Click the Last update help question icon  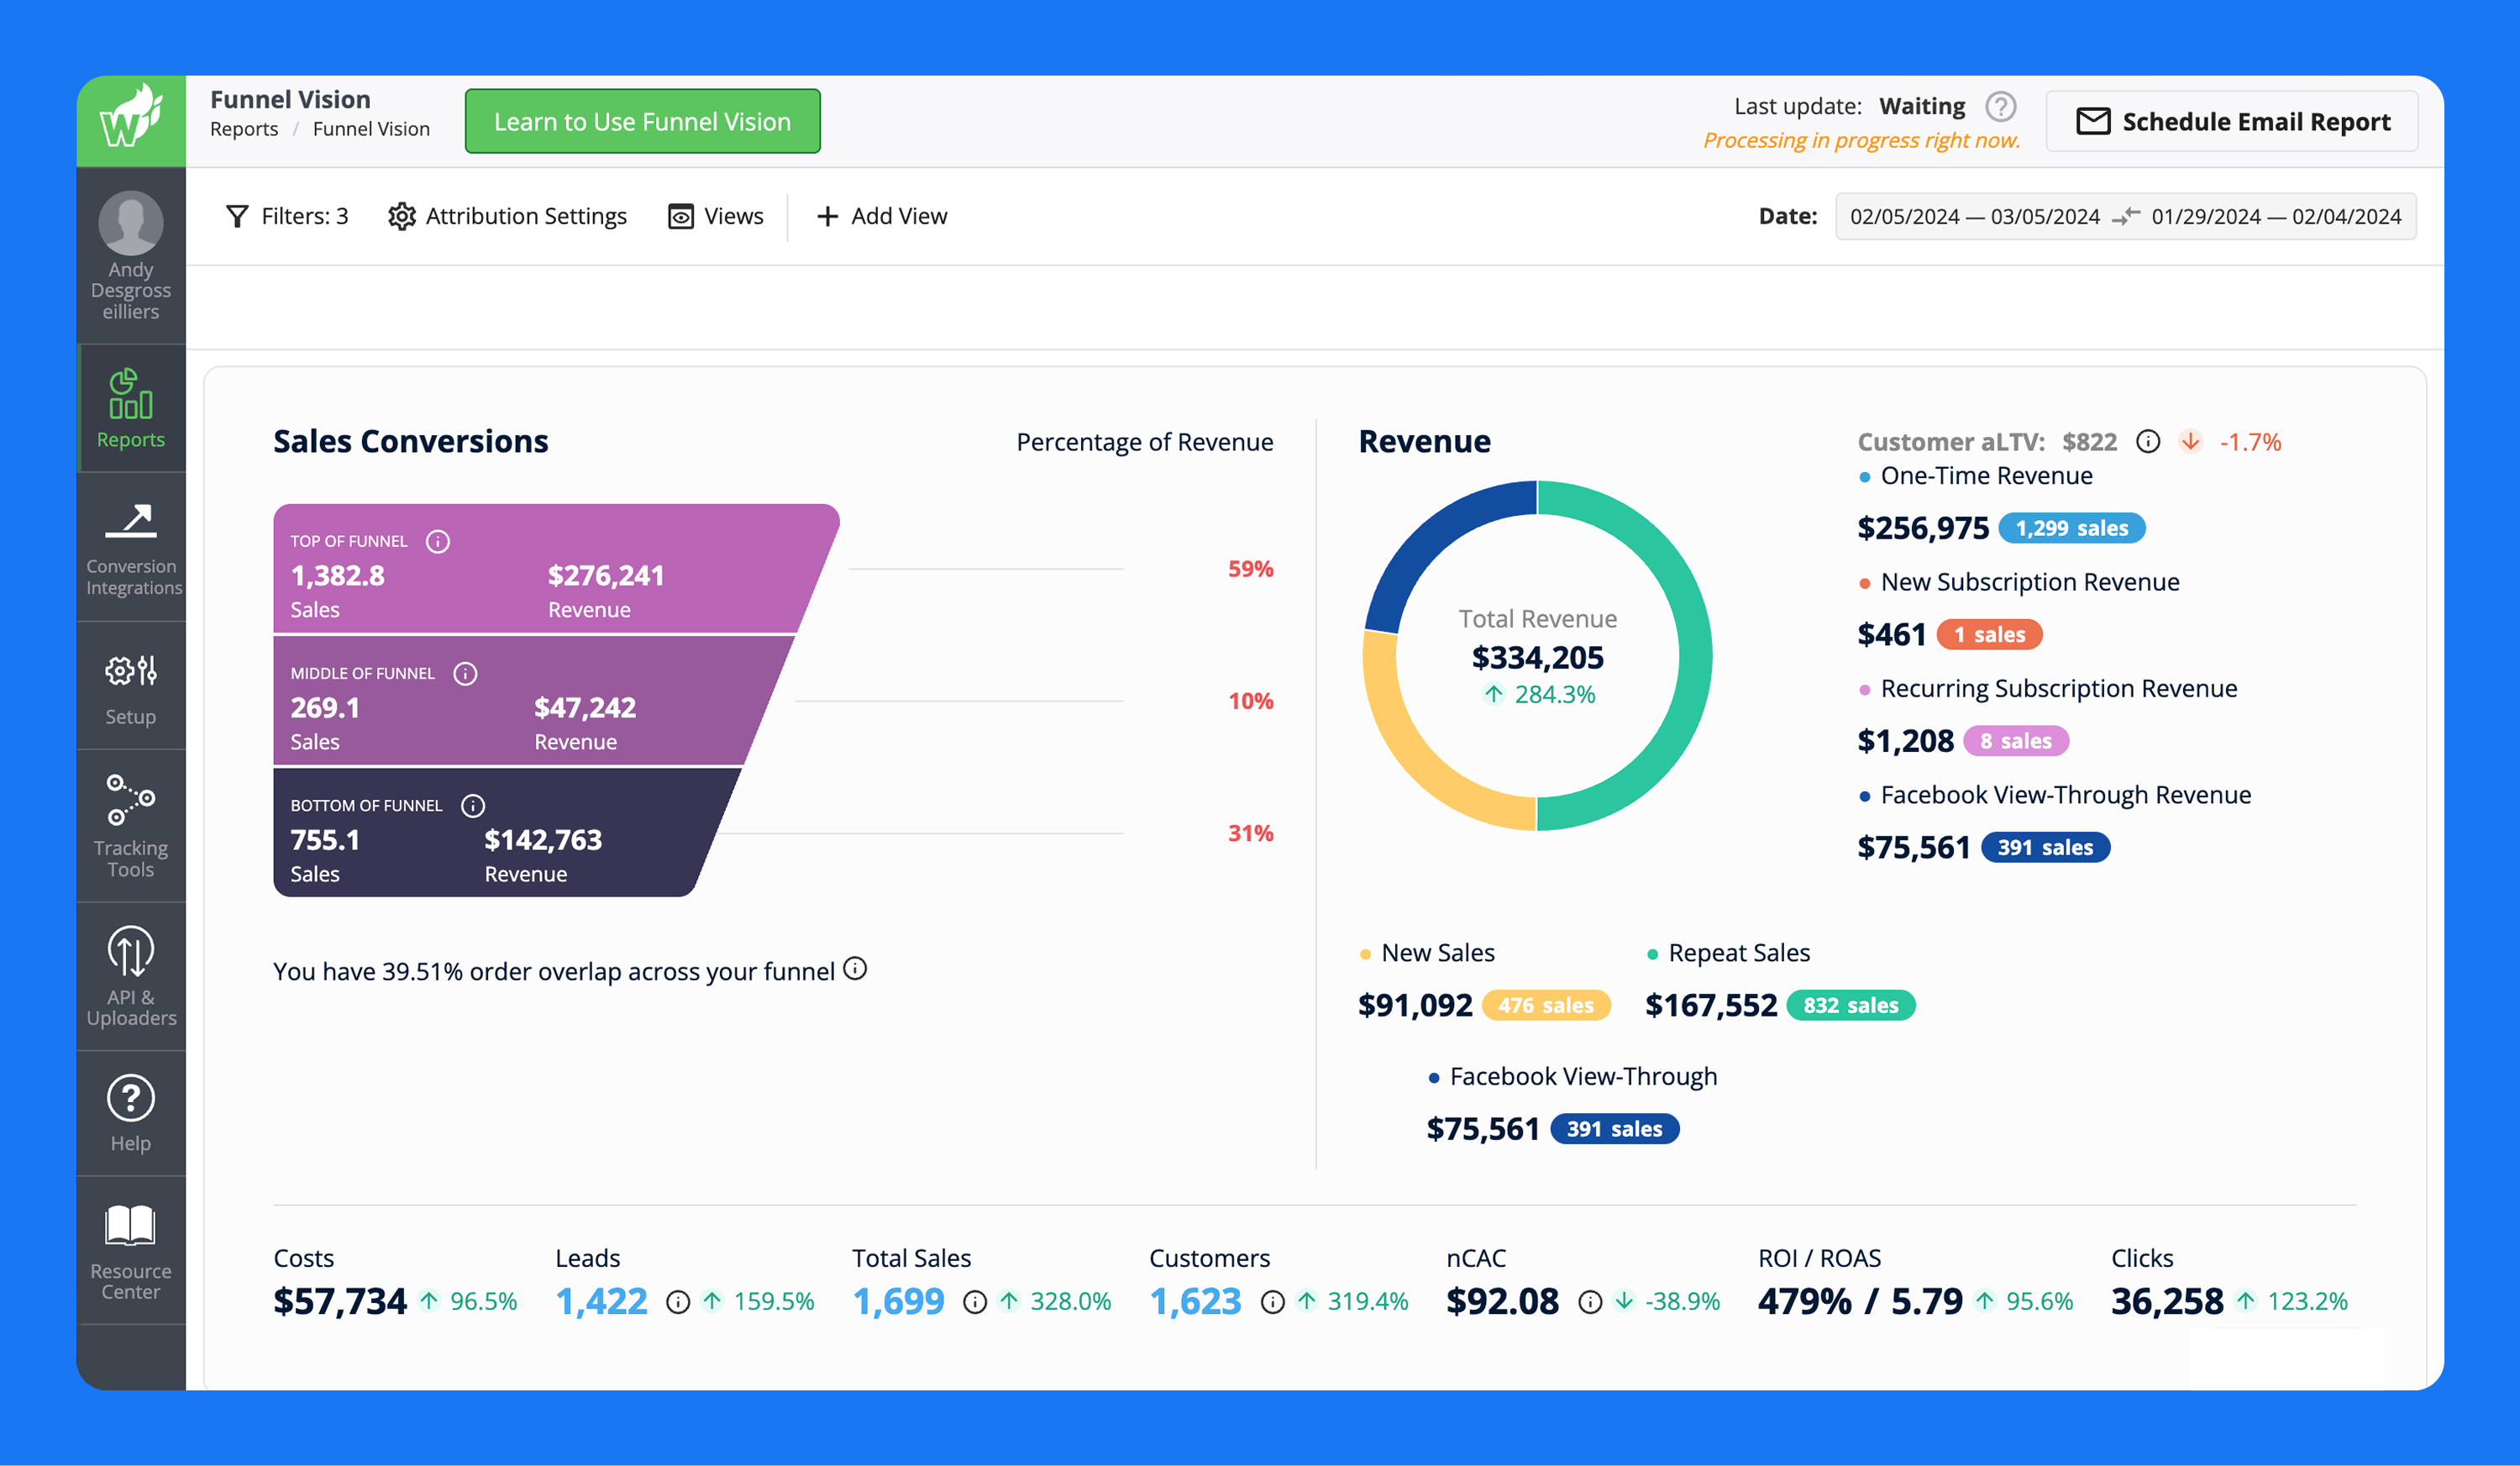(x=2000, y=106)
